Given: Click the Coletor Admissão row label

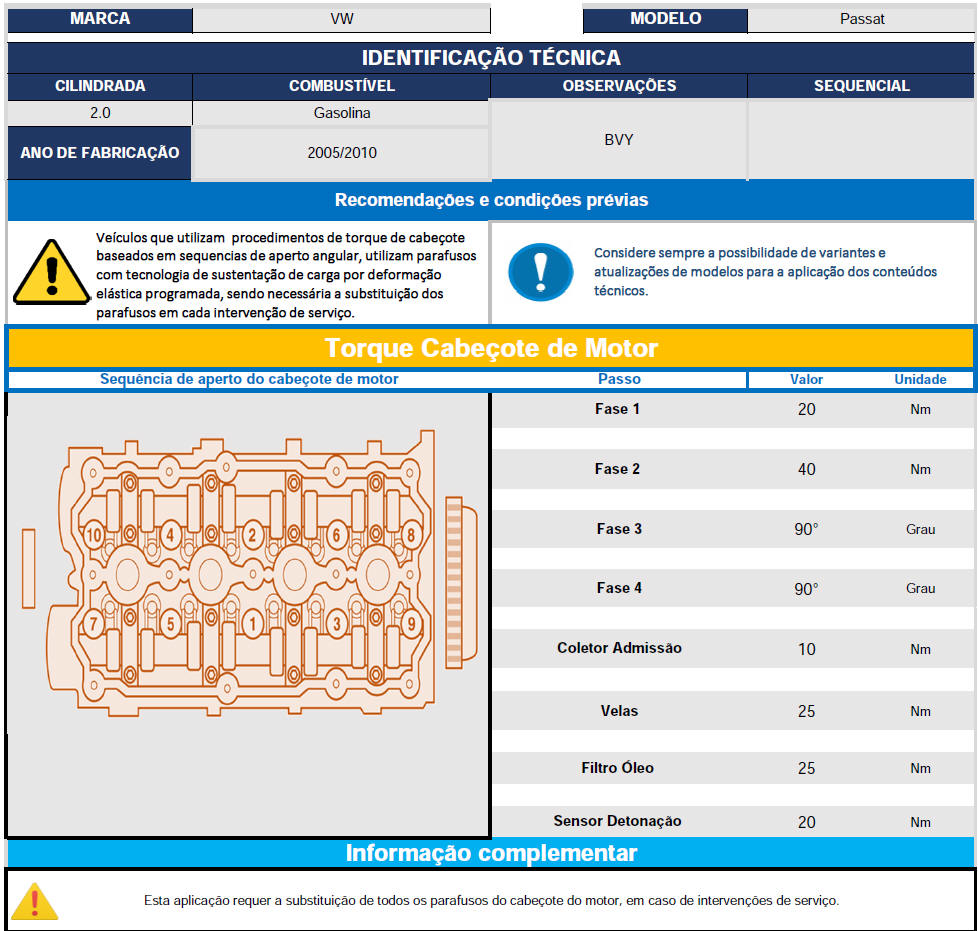Looking at the screenshot, I should pos(619,648).
